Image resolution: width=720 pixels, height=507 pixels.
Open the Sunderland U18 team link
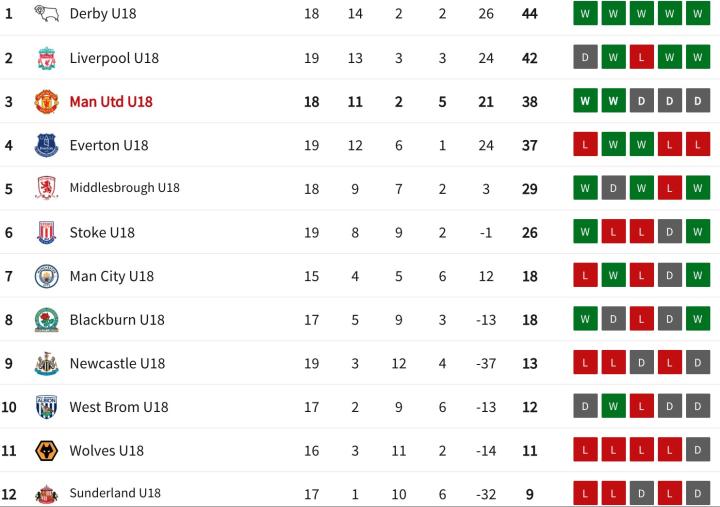114,493
